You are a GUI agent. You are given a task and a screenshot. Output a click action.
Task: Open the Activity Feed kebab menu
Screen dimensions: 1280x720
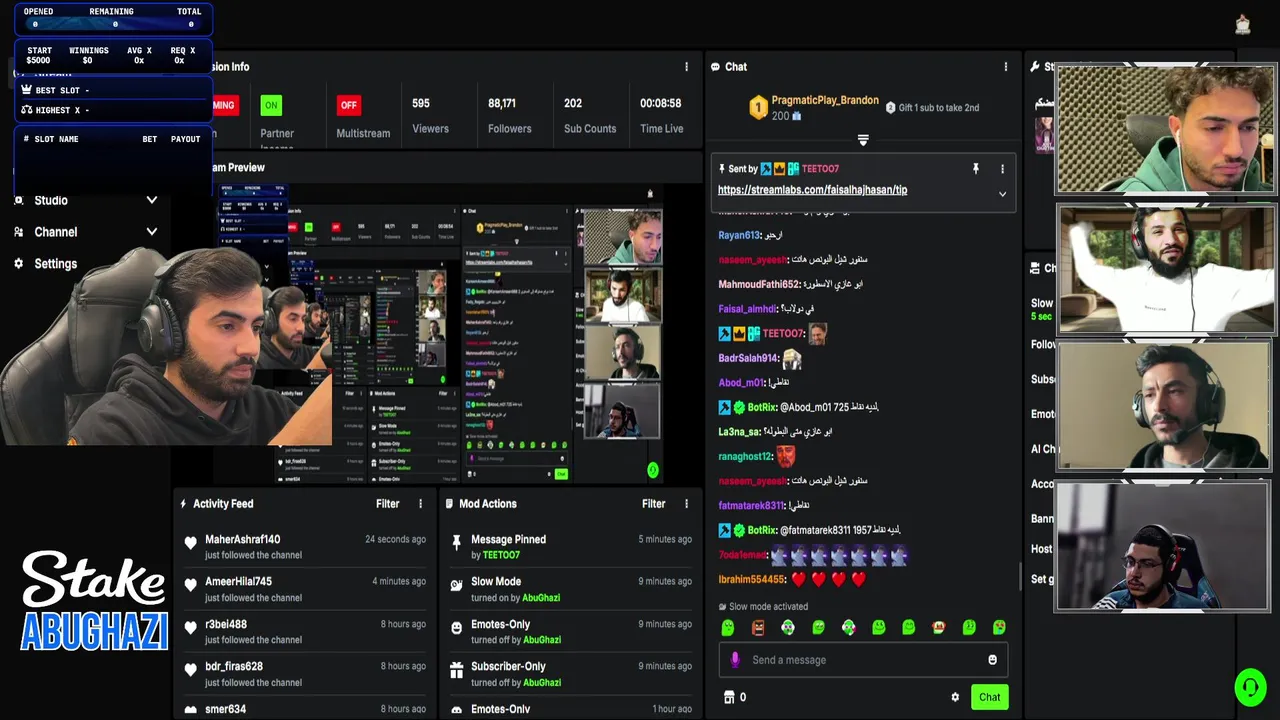420,504
